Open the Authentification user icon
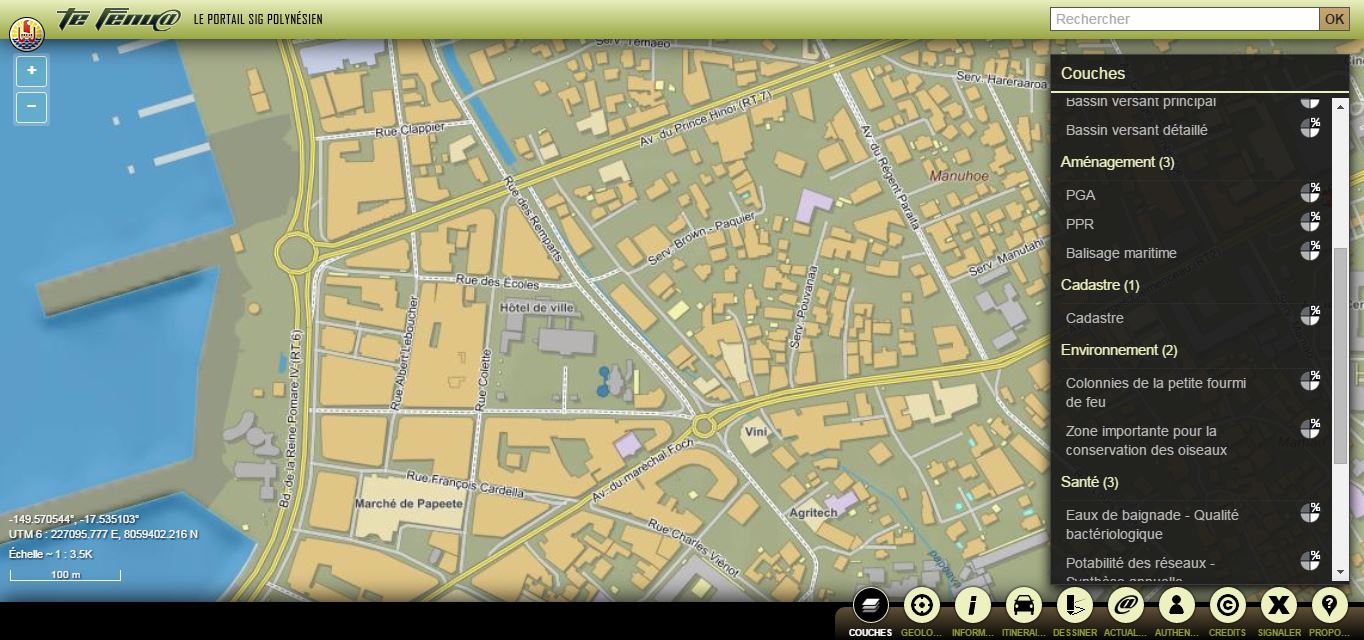The image size is (1364, 640). point(1177,606)
